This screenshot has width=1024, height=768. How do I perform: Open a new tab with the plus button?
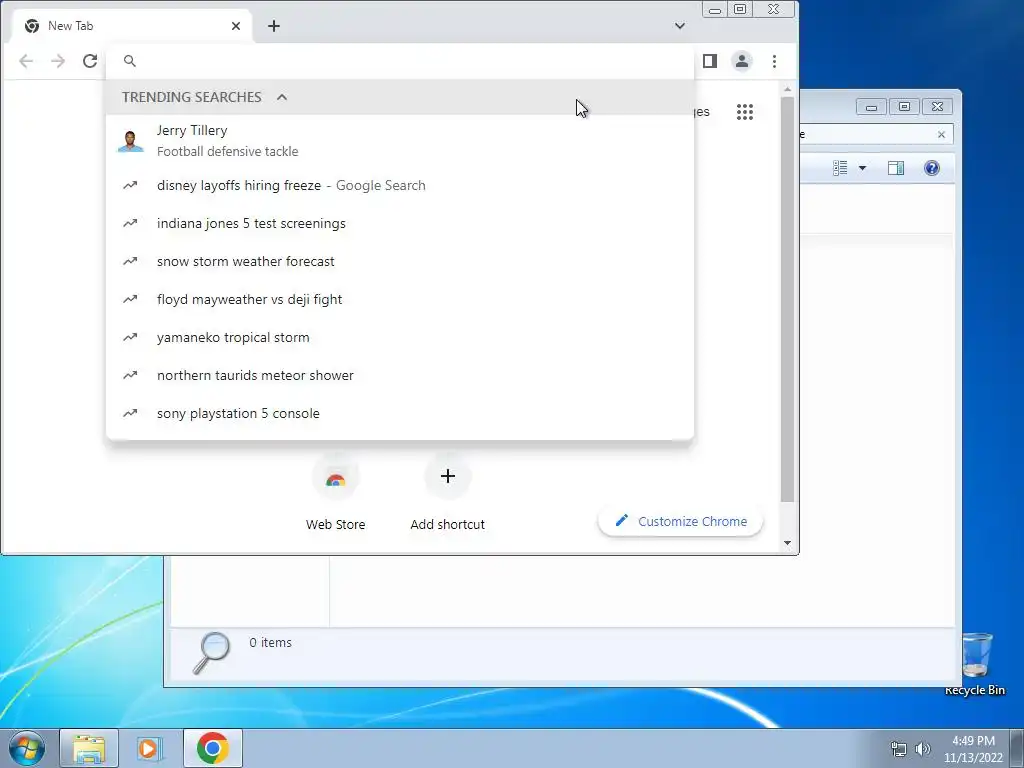pos(274,25)
